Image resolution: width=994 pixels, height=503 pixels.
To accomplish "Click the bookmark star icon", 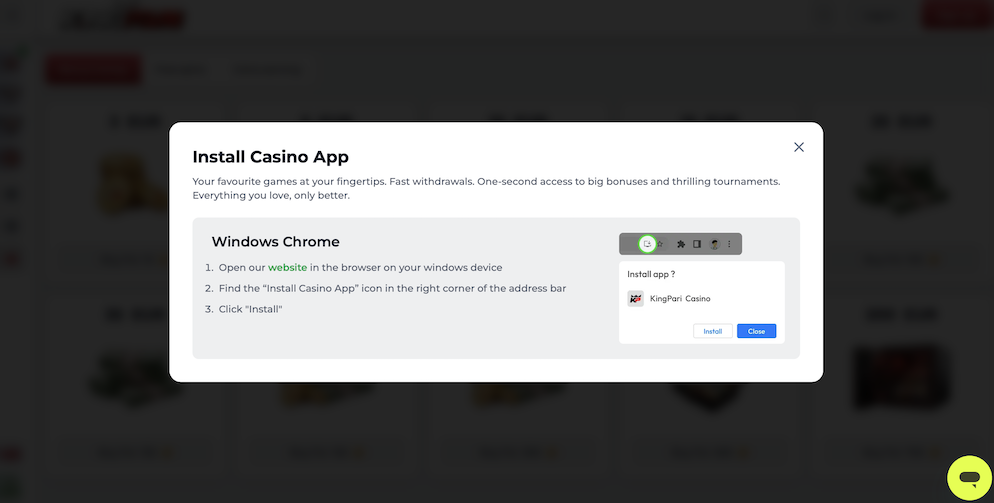I will 660,244.
